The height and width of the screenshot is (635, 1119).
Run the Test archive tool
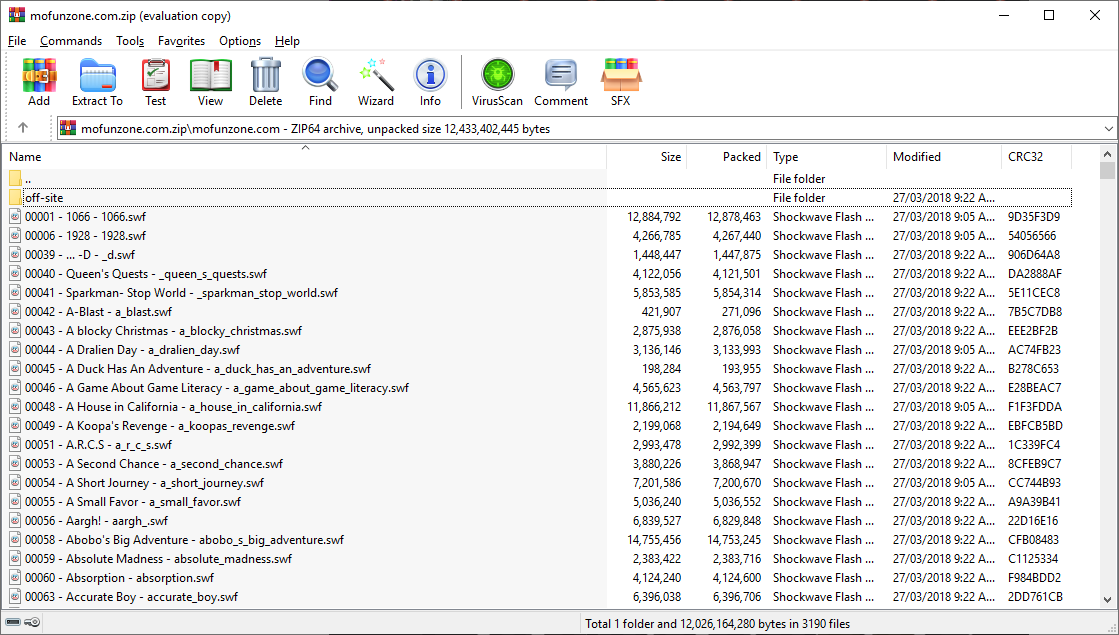point(155,81)
